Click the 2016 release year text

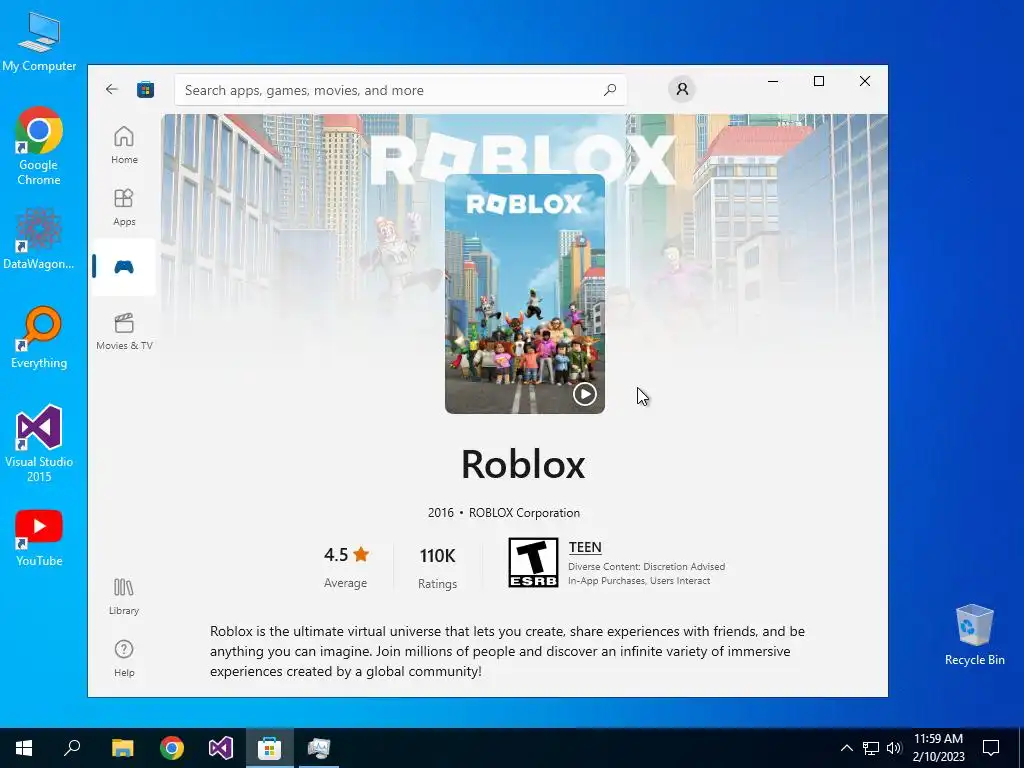click(x=441, y=513)
